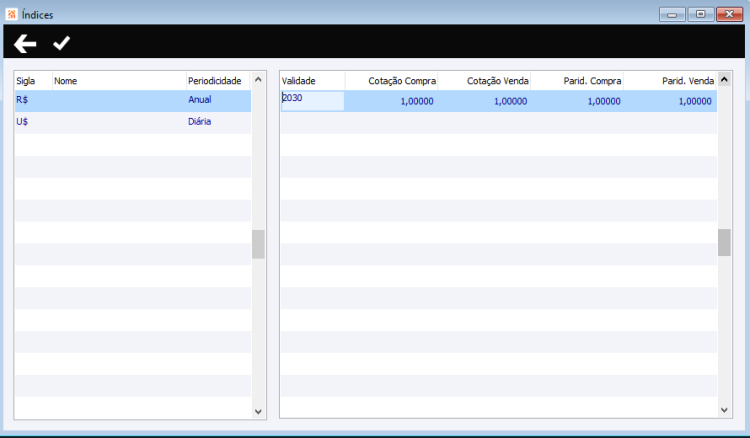The width and height of the screenshot is (750, 438).
Task: Click the Anual periodicity cell
Action: coord(200,99)
